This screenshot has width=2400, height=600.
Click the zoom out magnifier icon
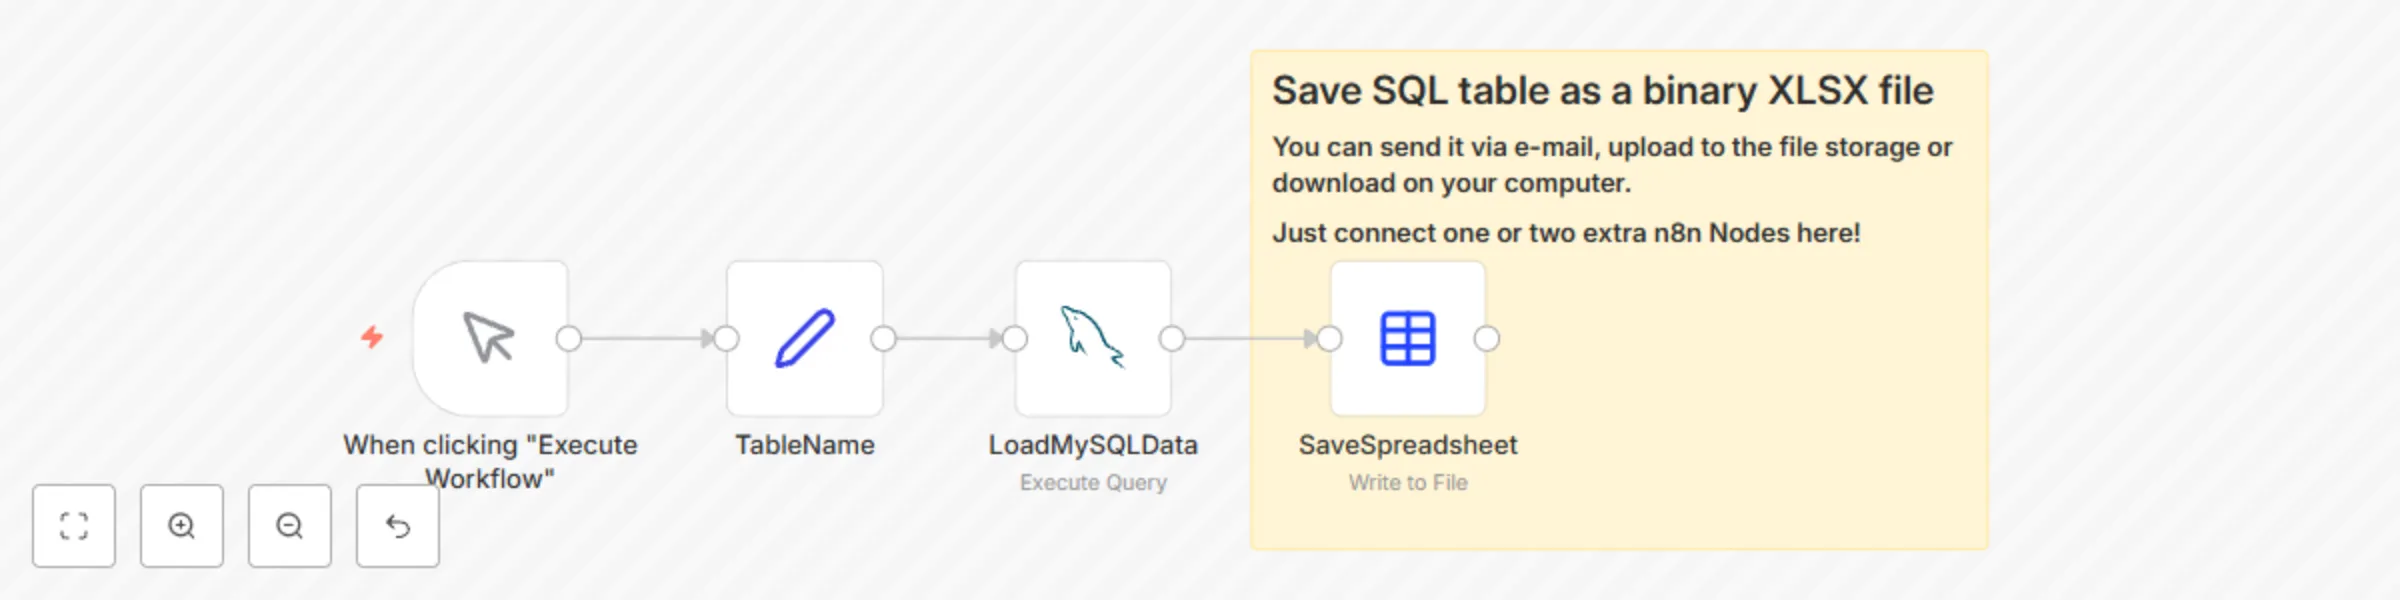point(289,525)
